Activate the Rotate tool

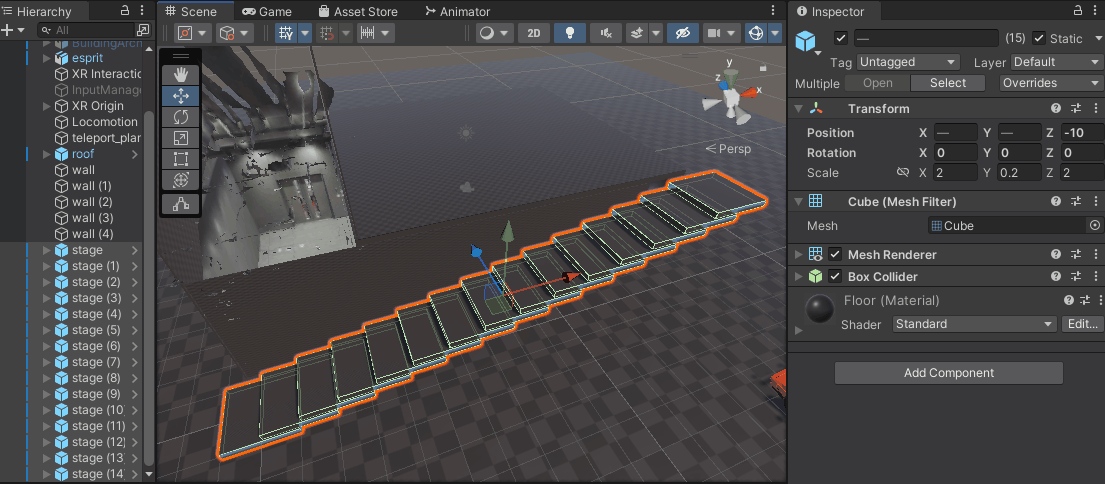click(181, 117)
